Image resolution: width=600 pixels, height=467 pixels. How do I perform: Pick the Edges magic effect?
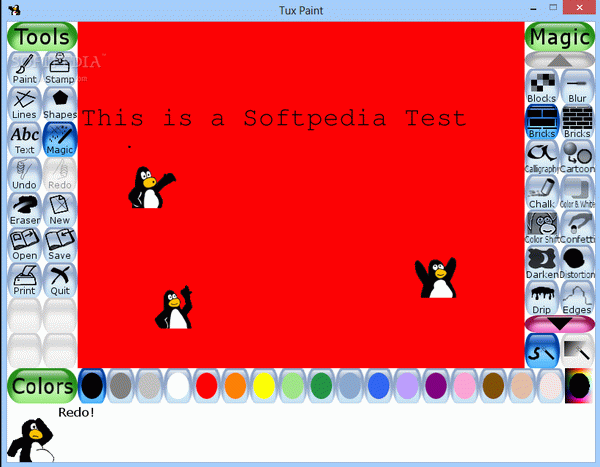577,298
